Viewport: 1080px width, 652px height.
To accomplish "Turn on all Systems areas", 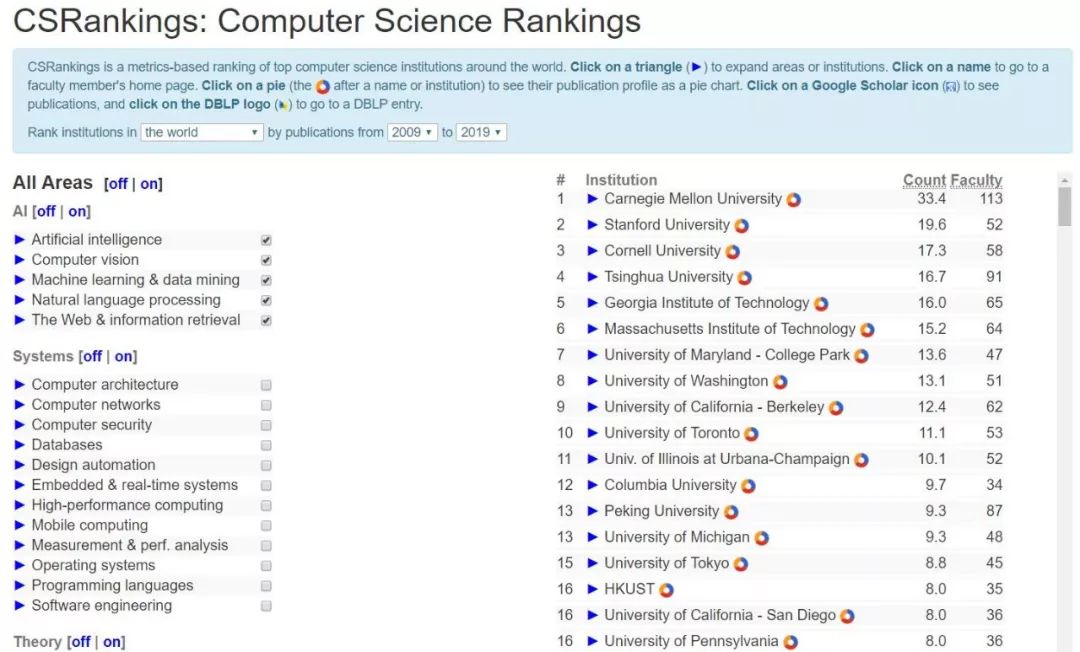I will [x=124, y=356].
